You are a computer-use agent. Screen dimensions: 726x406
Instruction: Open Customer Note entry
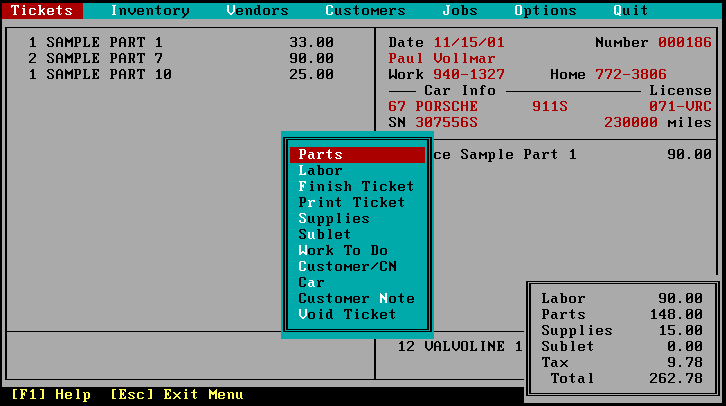356,299
